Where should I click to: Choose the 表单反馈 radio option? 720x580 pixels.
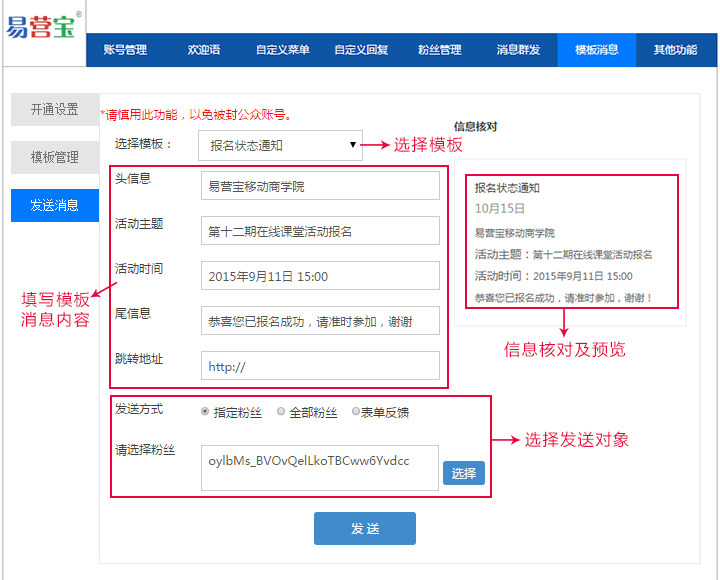356,412
